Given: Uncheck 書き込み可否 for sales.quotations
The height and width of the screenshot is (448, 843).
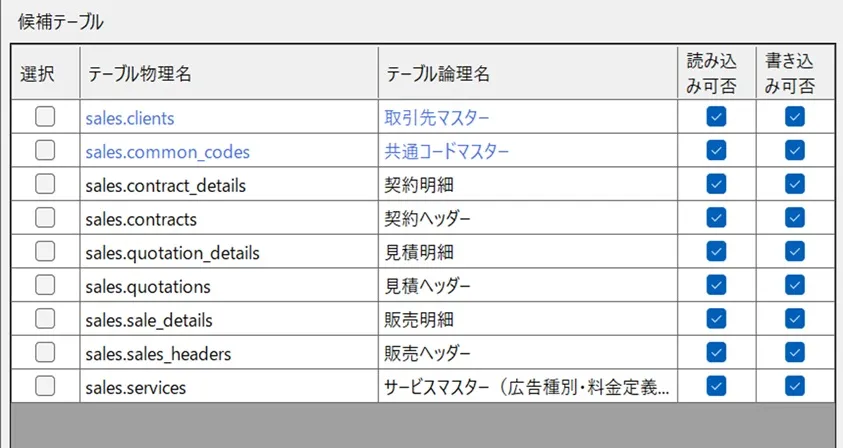Looking at the screenshot, I should [795, 285].
